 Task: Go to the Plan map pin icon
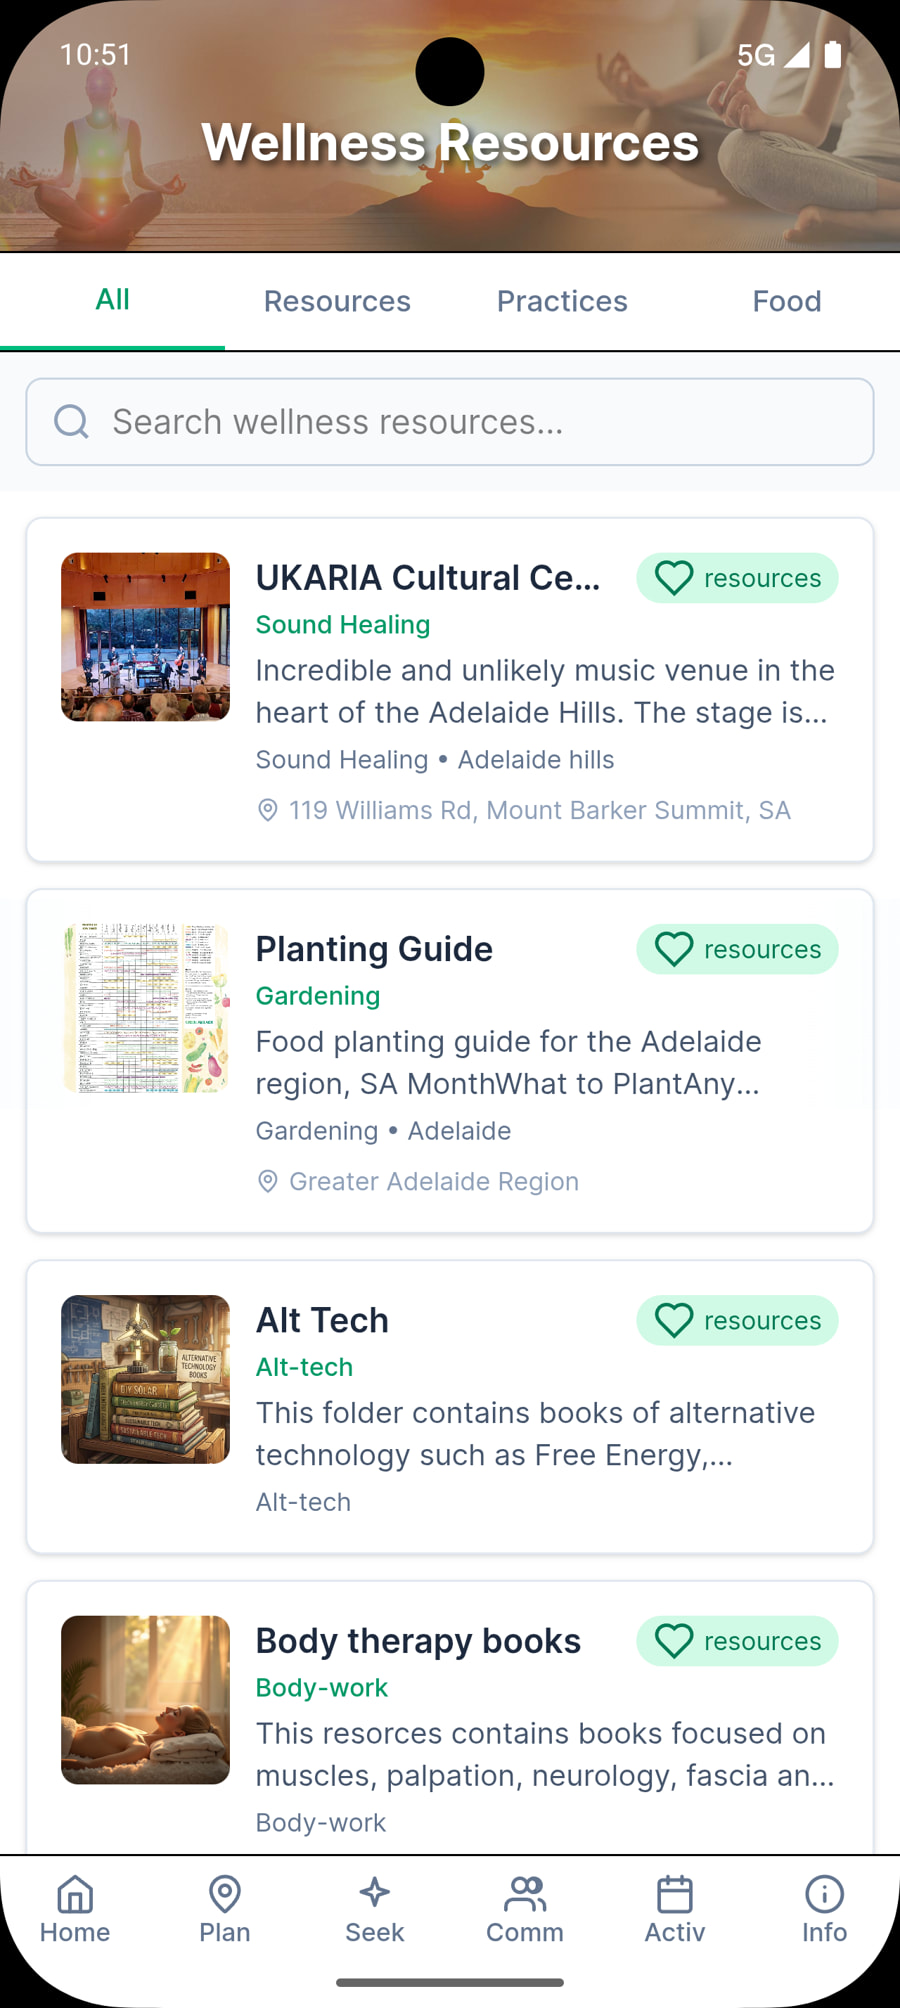[225, 1894]
